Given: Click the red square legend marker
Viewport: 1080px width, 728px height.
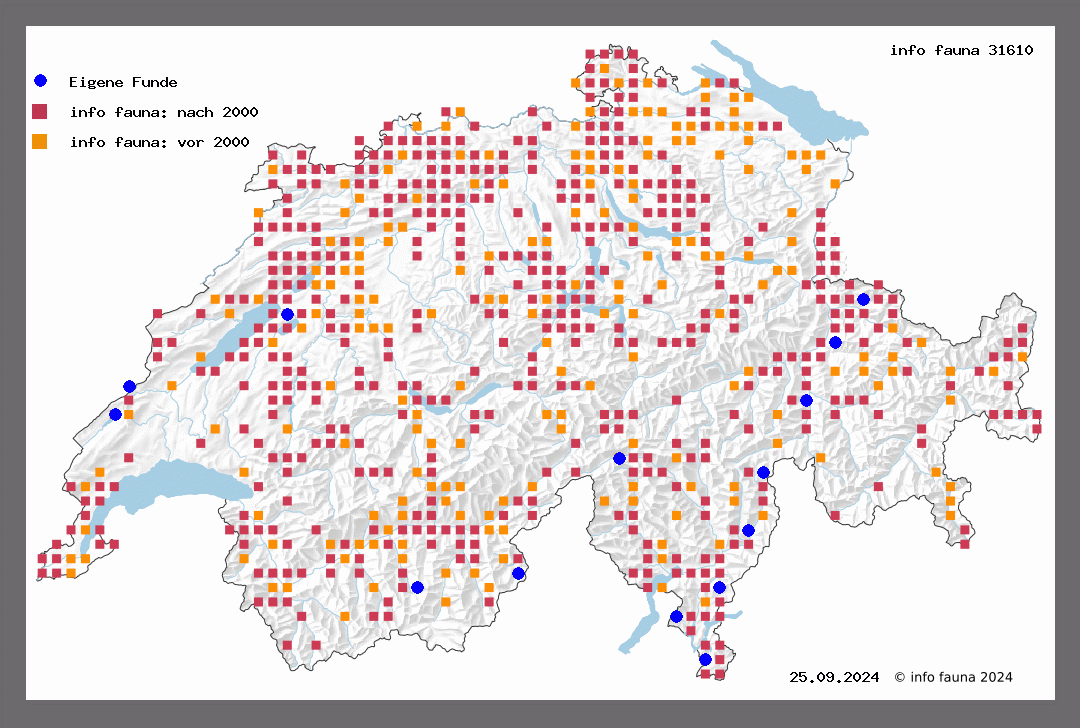Looking at the screenshot, I should (x=40, y=111).
